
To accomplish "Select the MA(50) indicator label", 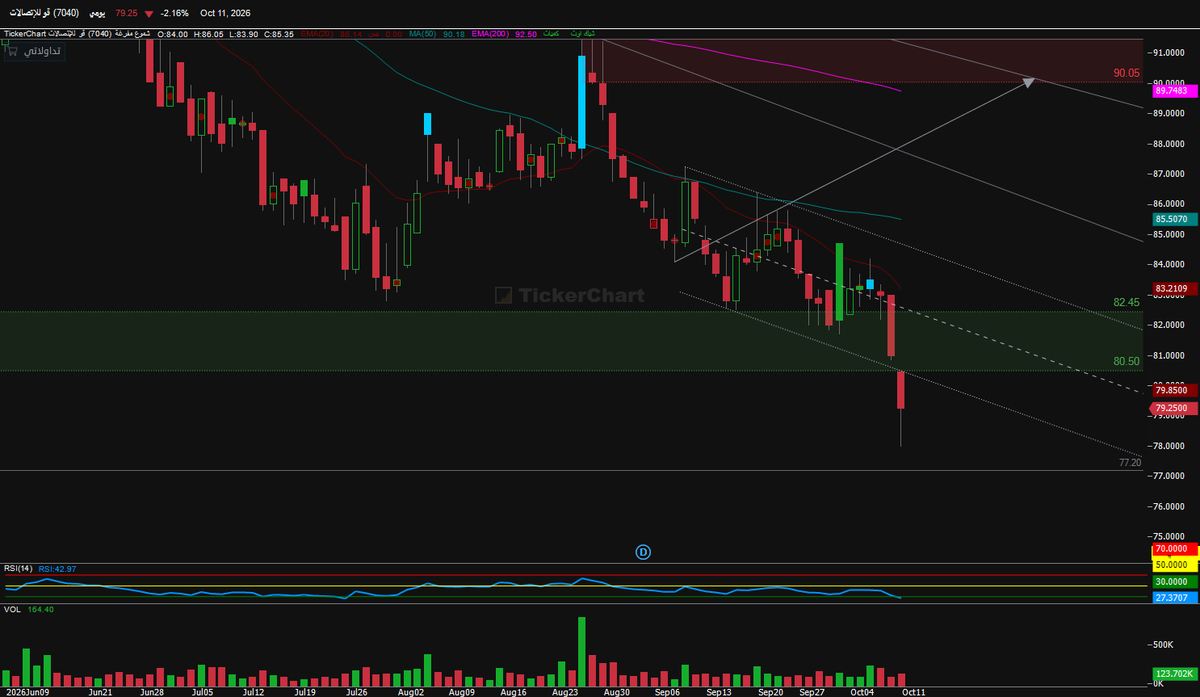I will (425, 34).
